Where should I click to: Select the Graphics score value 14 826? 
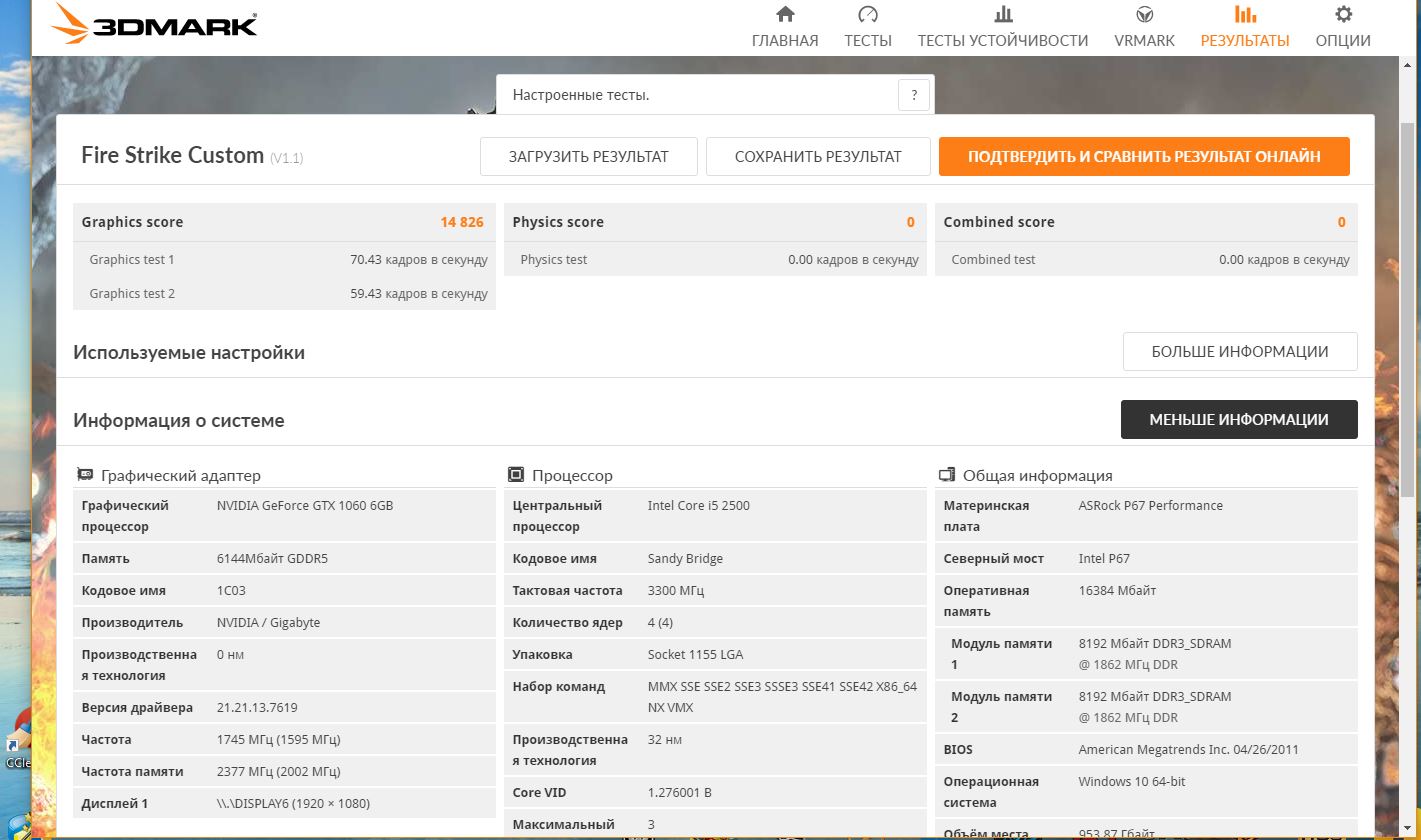pos(462,222)
